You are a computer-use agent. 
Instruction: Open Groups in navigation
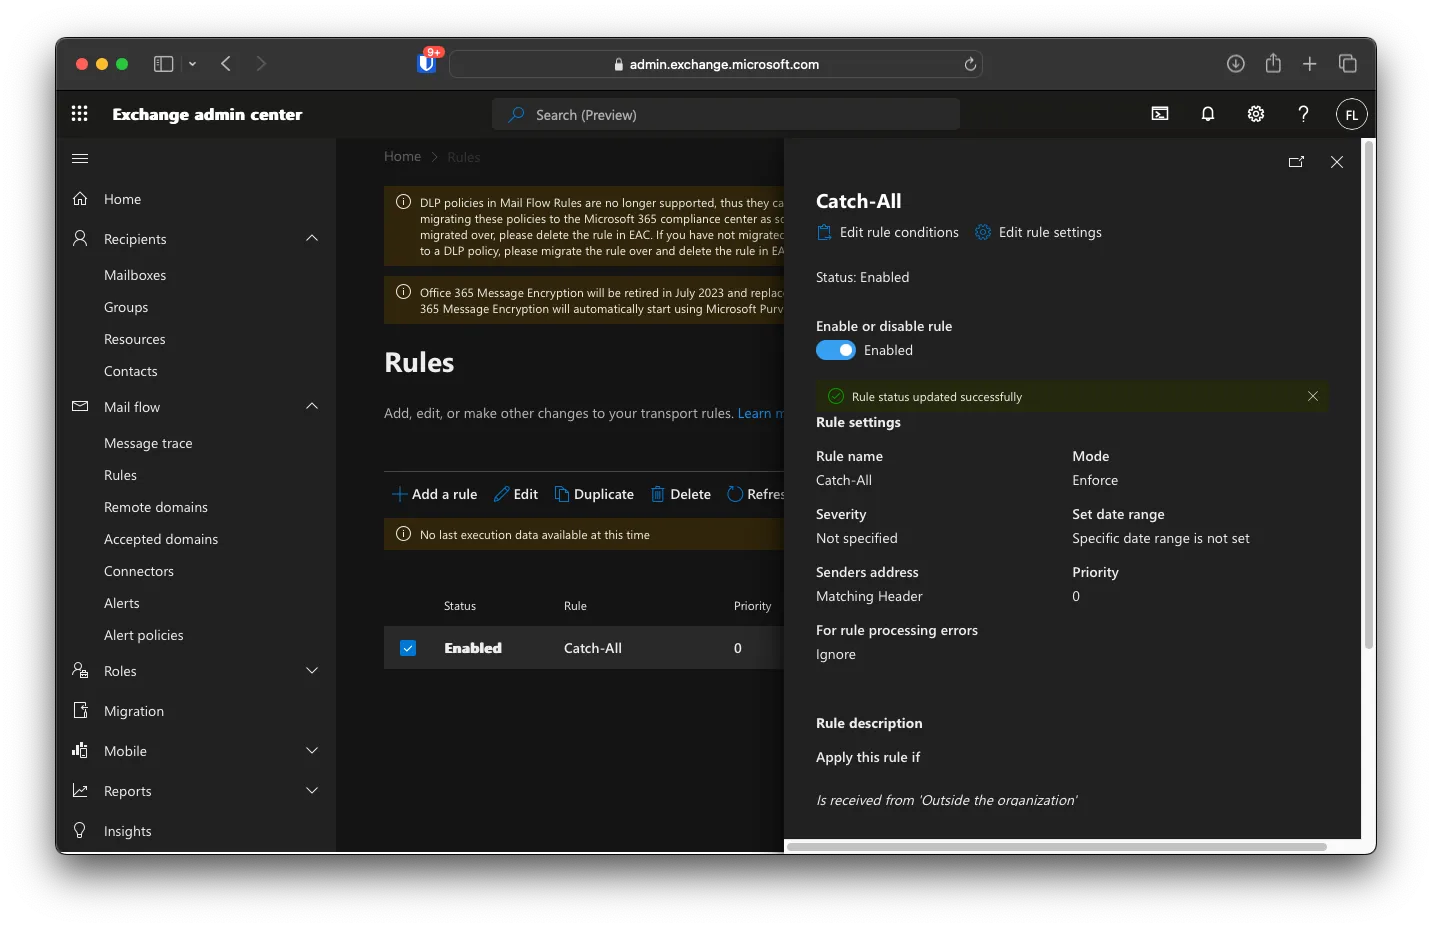126,307
